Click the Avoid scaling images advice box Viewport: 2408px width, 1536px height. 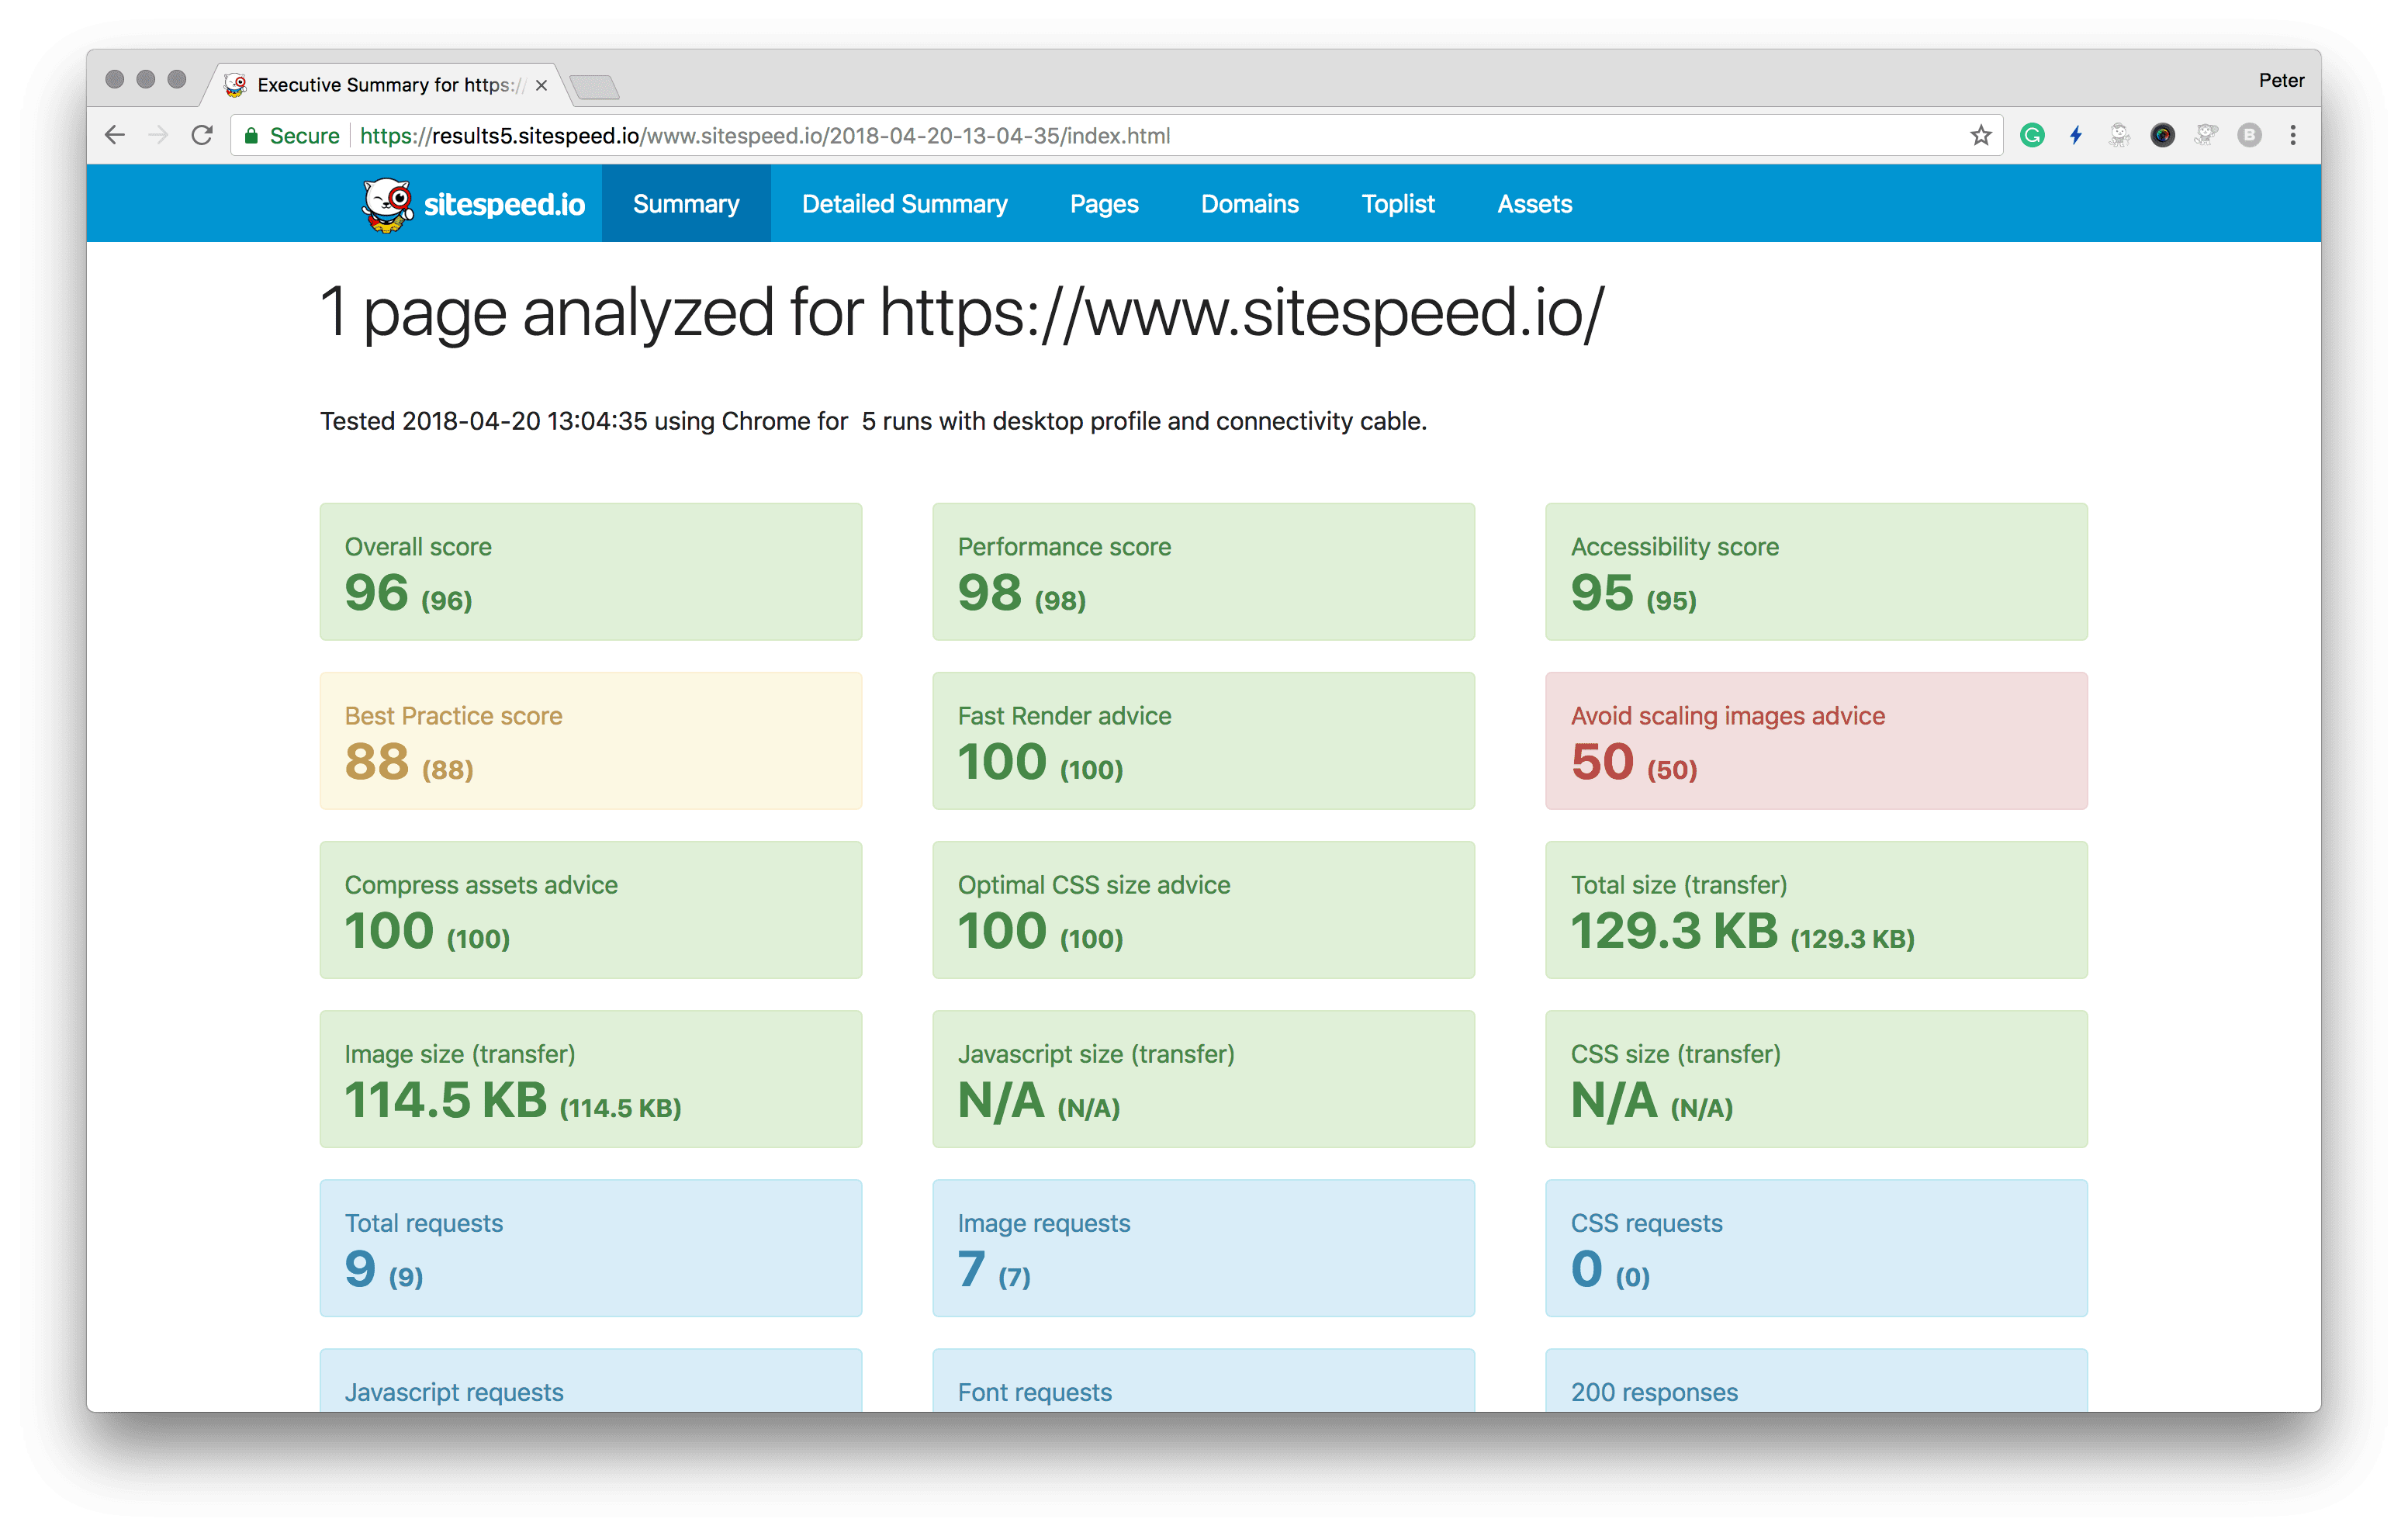pyautogui.click(x=1815, y=741)
